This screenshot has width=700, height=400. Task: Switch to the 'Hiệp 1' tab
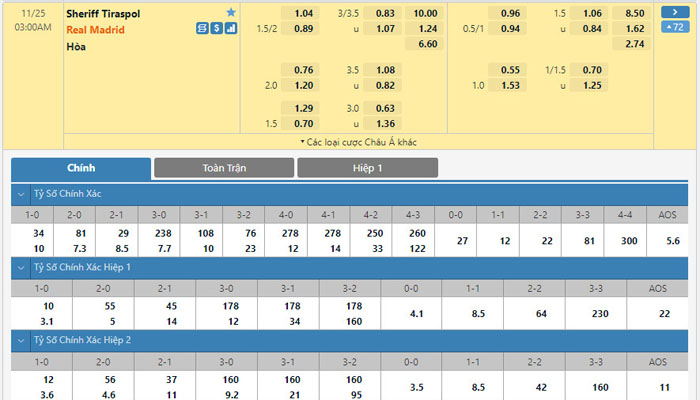pos(367,168)
